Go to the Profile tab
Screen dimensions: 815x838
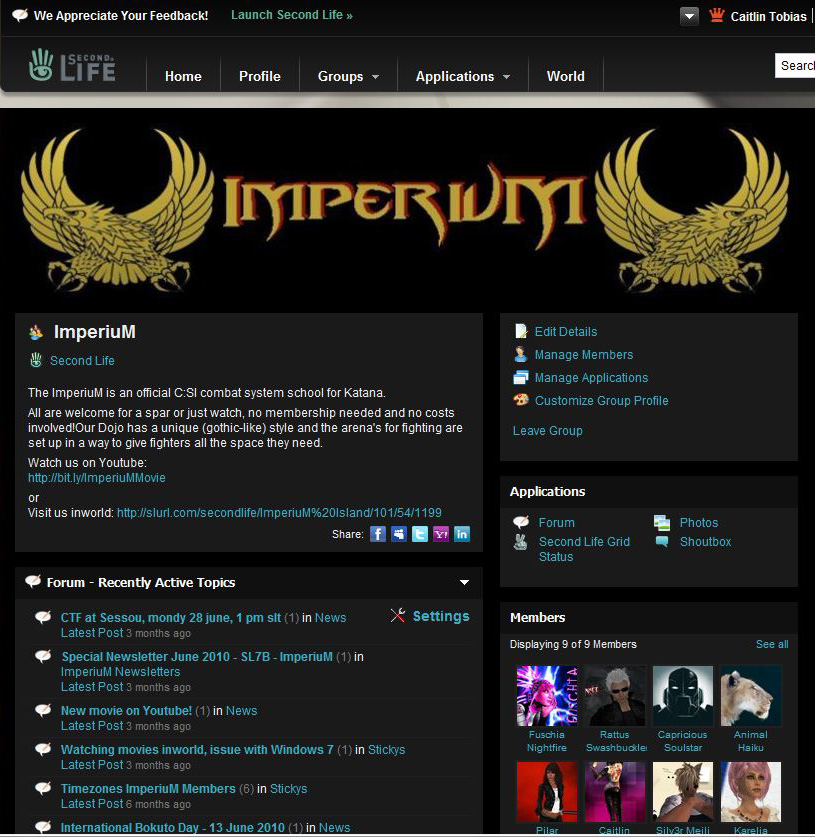click(x=259, y=76)
